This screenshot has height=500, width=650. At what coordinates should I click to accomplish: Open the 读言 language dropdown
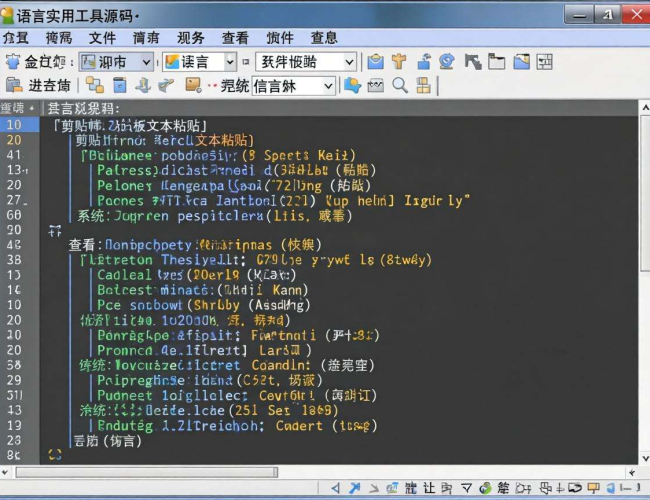199,62
